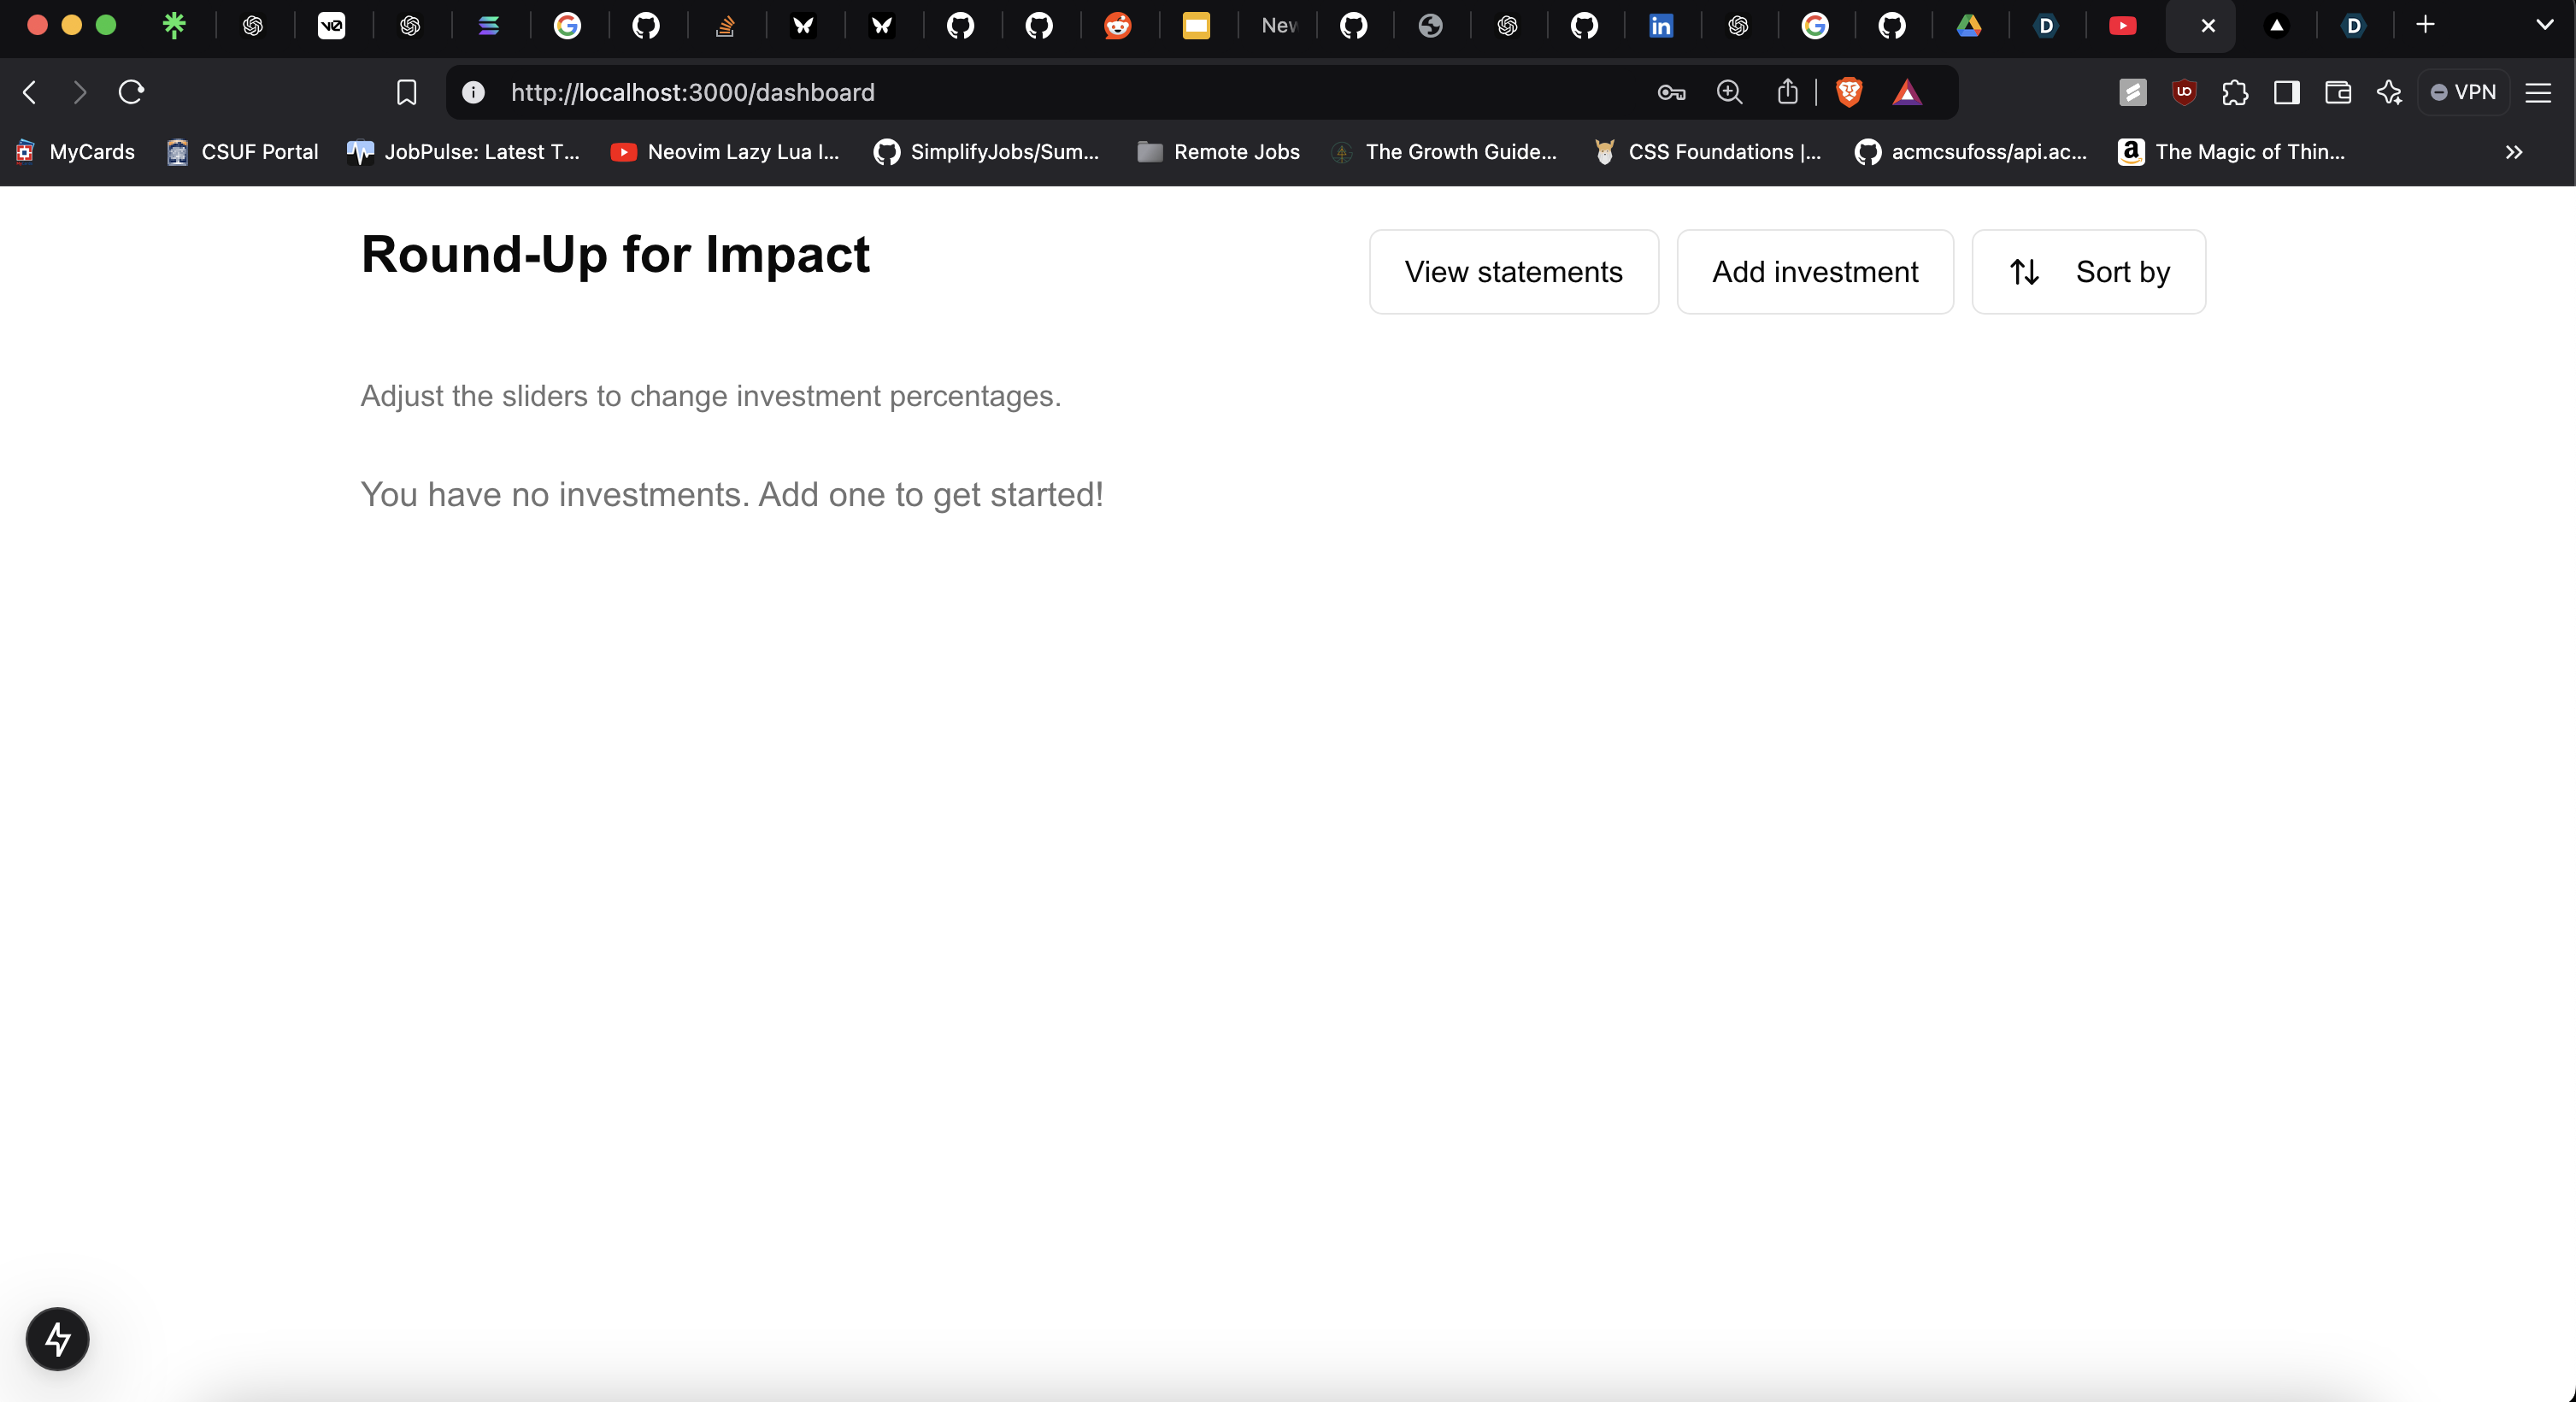Switch to the LinkedIn tab
Screen dimensions: 2576x1402
tap(1660, 26)
